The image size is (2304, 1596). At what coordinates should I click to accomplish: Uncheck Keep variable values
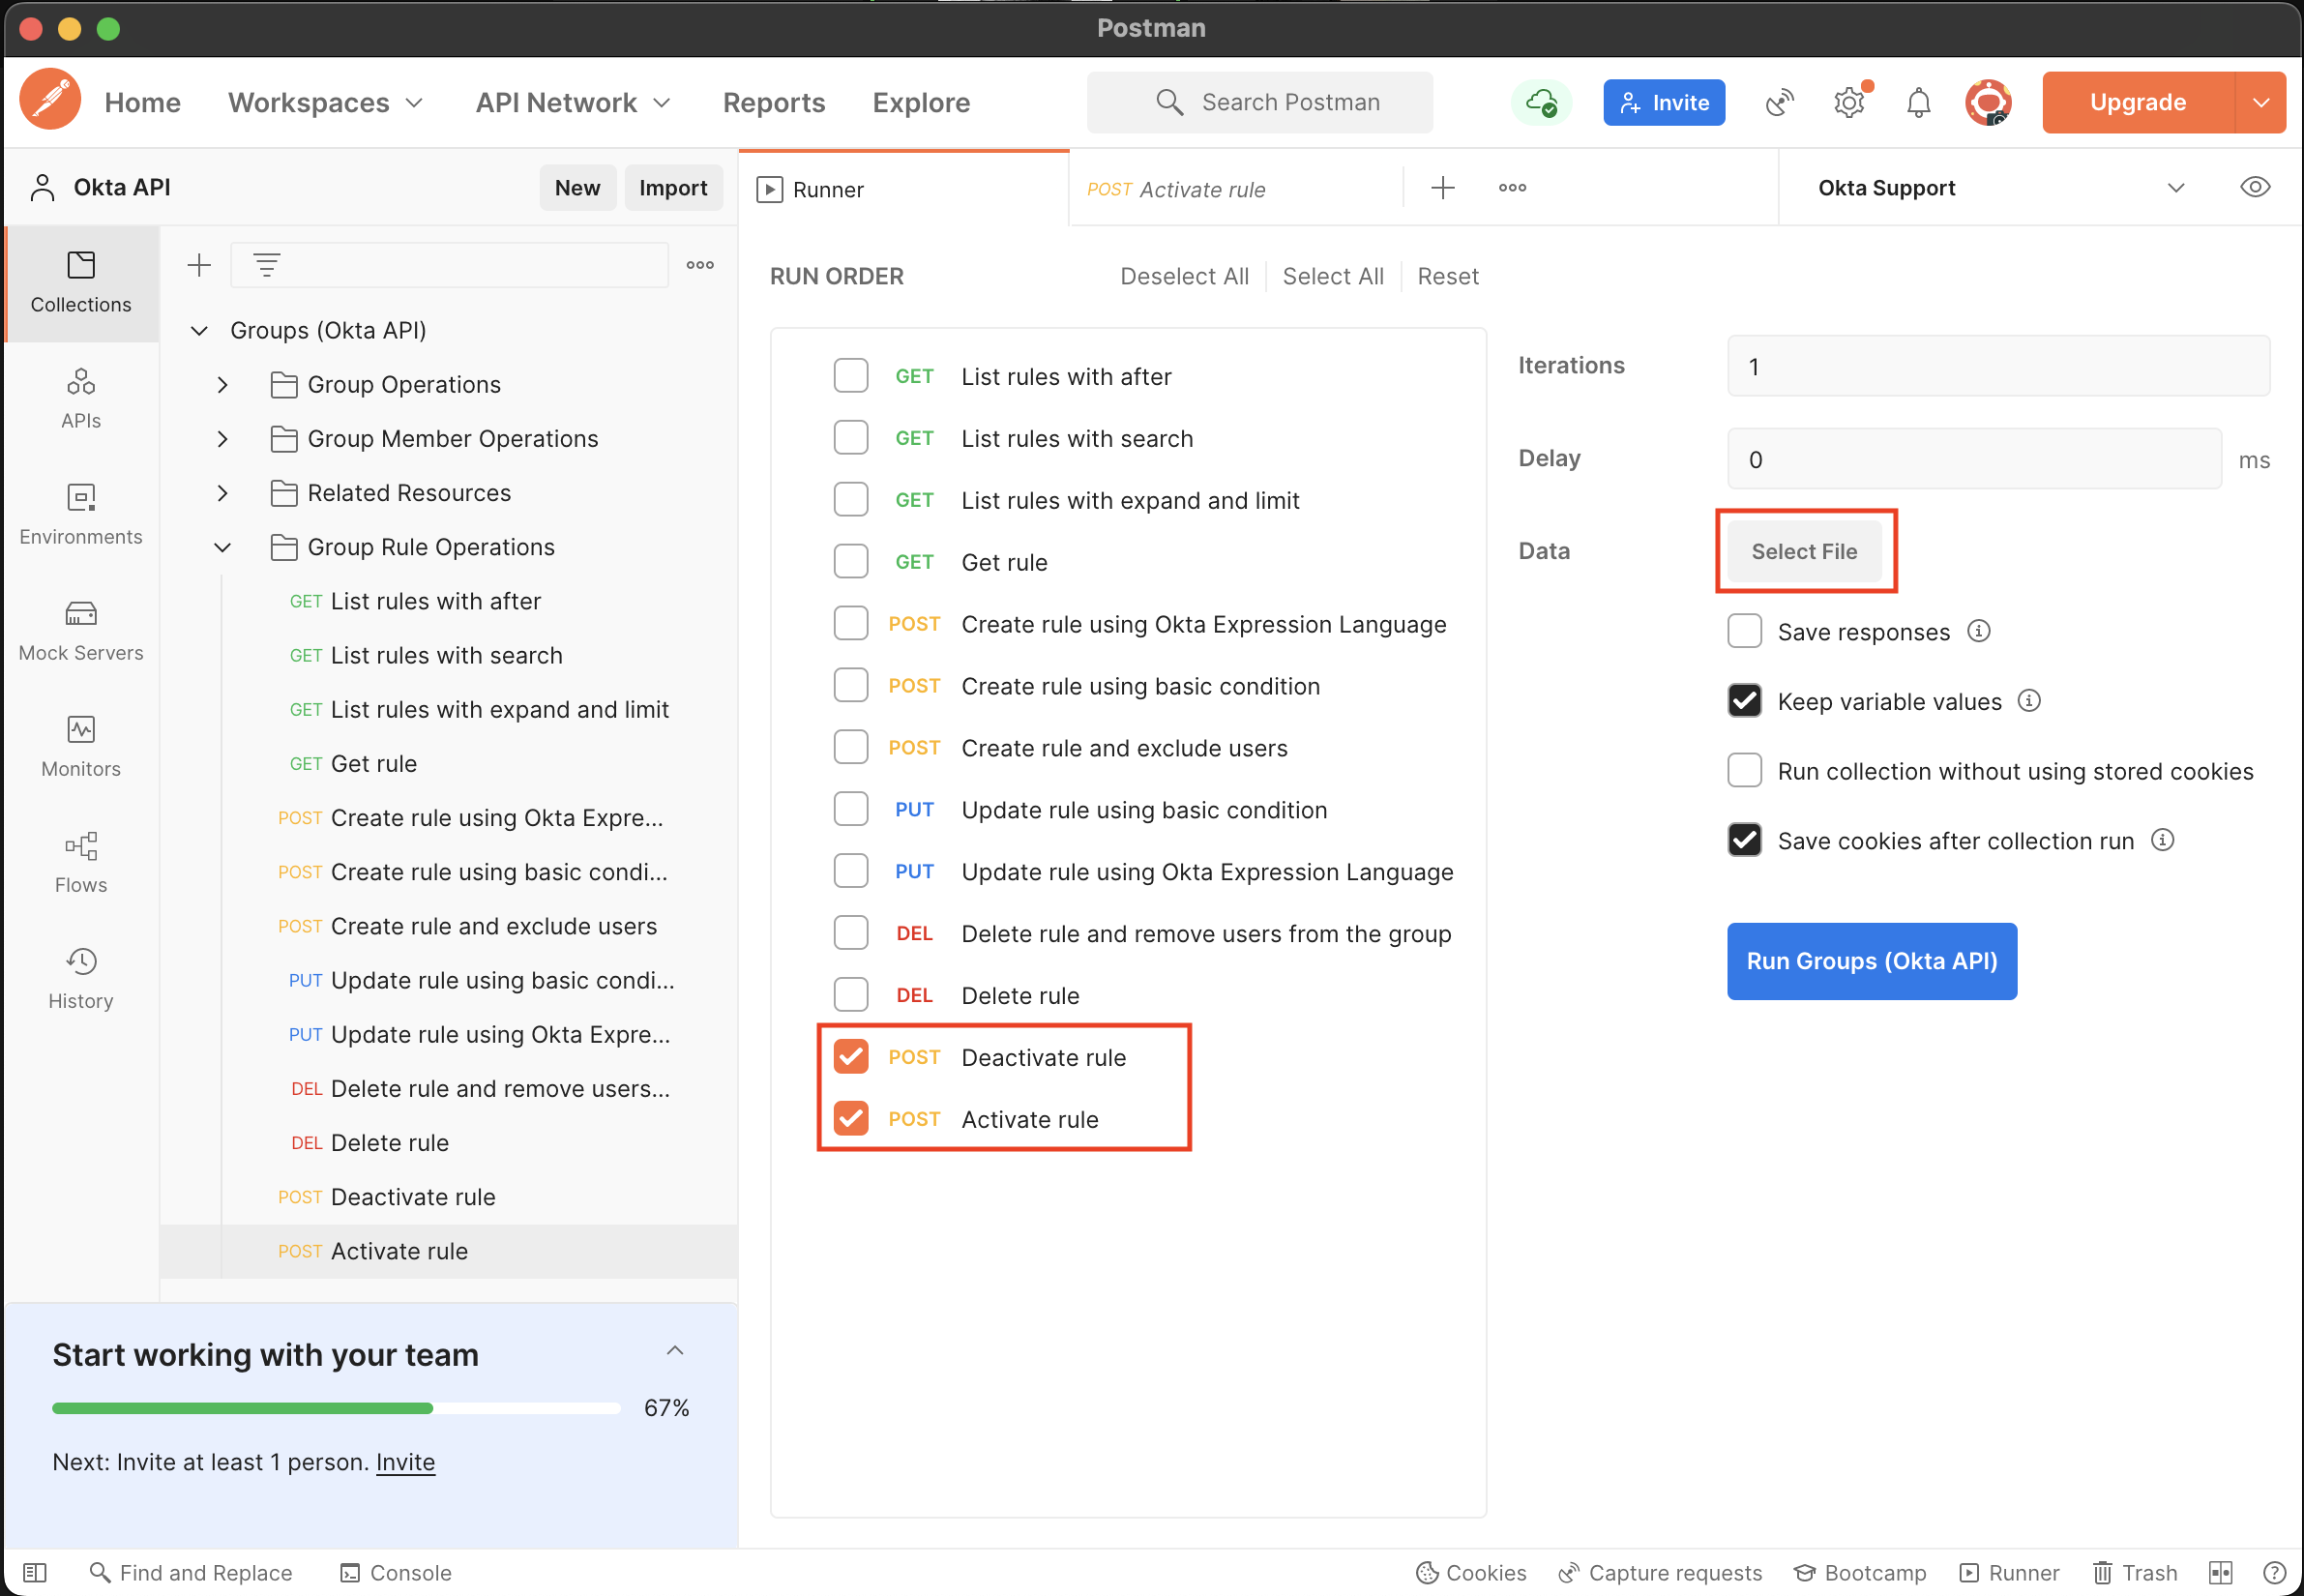tap(1744, 701)
